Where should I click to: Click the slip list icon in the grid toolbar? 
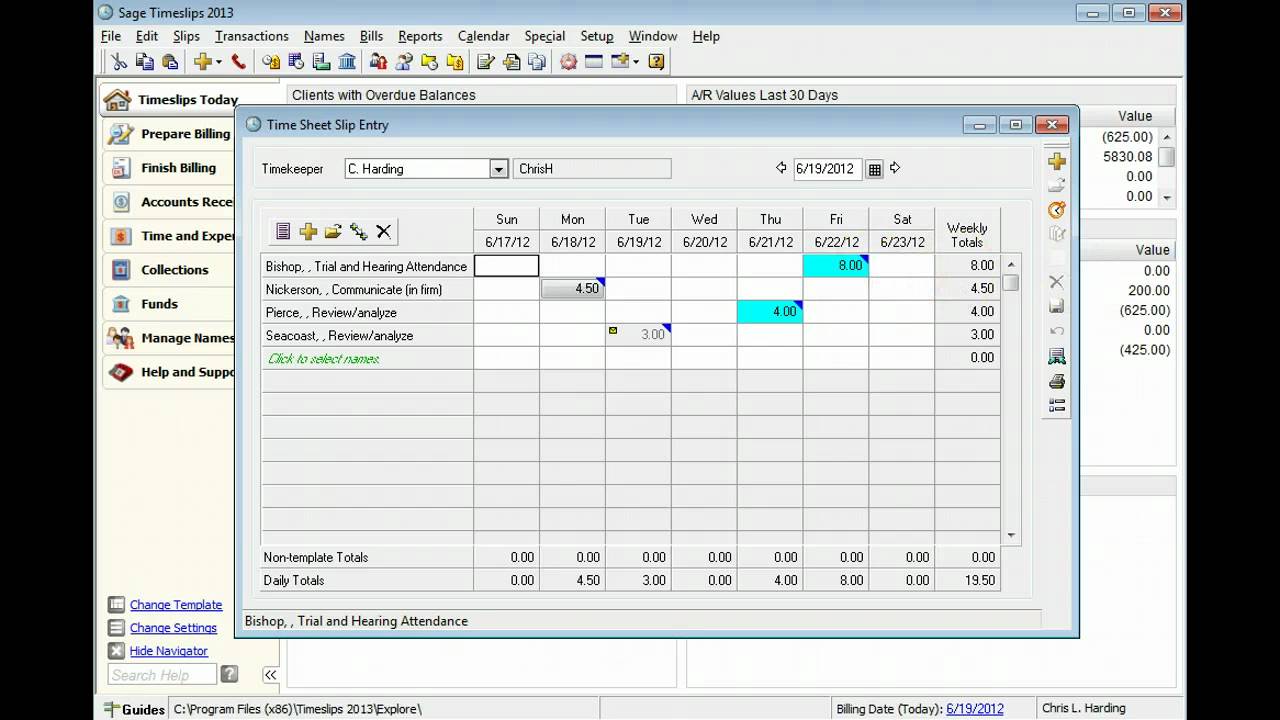point(283,231)
